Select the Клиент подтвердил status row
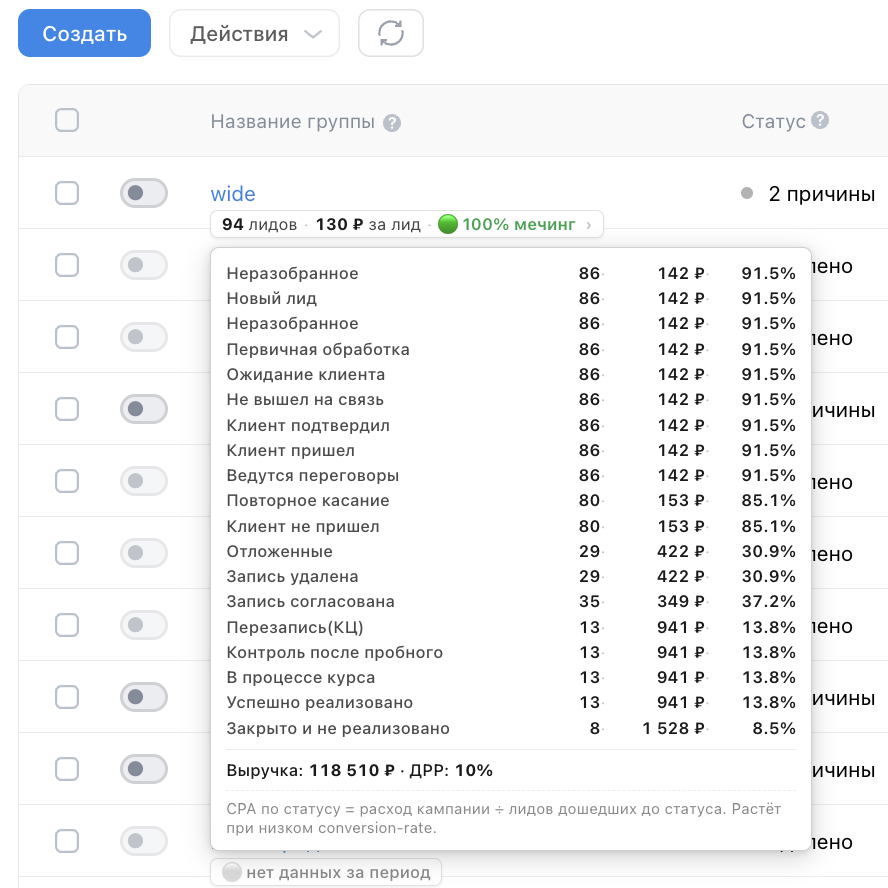 511,425
